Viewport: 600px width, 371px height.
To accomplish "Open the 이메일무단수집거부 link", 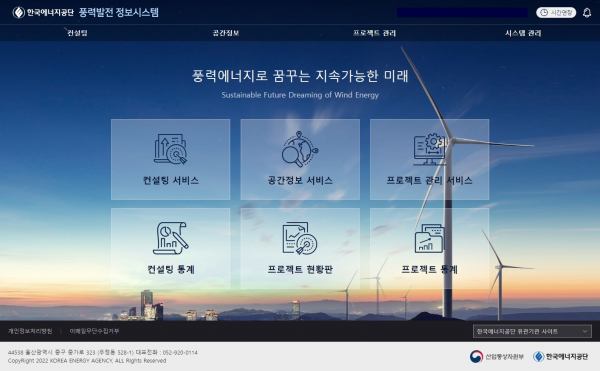I will [x=94, y=331].
